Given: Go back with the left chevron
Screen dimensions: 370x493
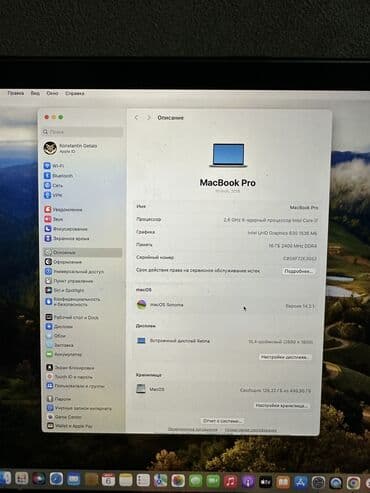Looking at the screenshot, I should click(x=136, y=117).
